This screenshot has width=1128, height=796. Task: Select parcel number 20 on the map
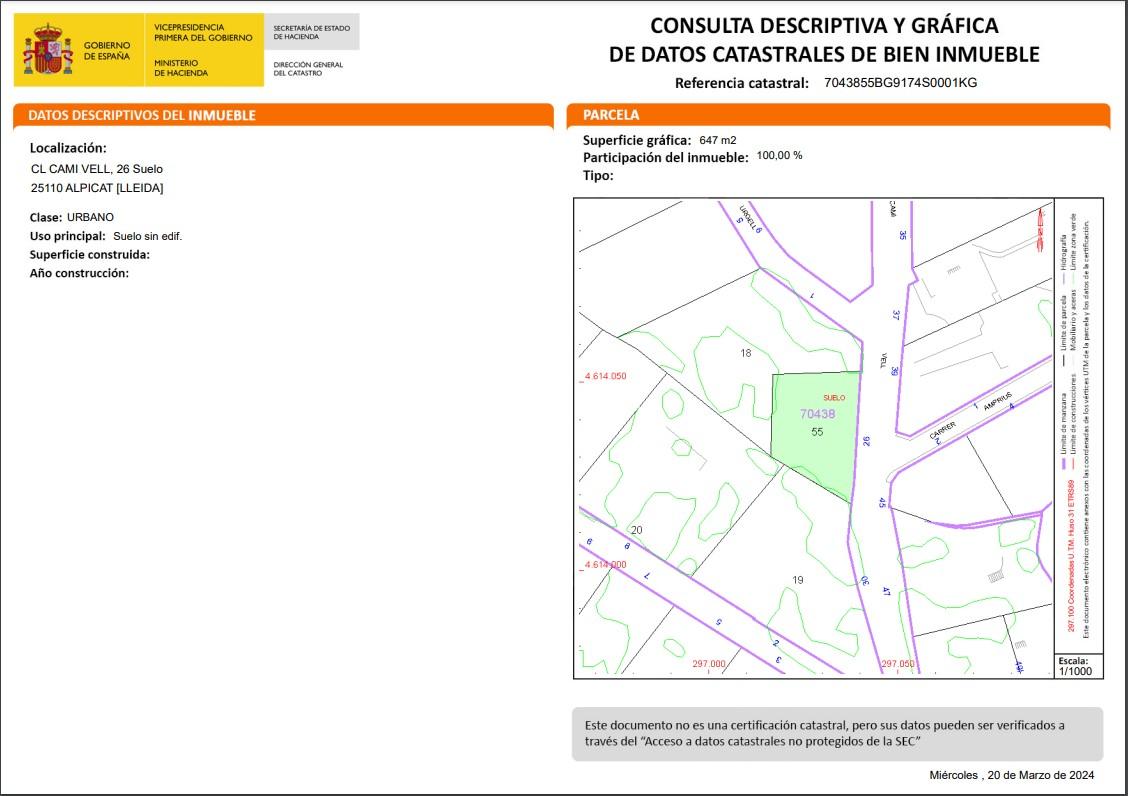pos(637,529)
